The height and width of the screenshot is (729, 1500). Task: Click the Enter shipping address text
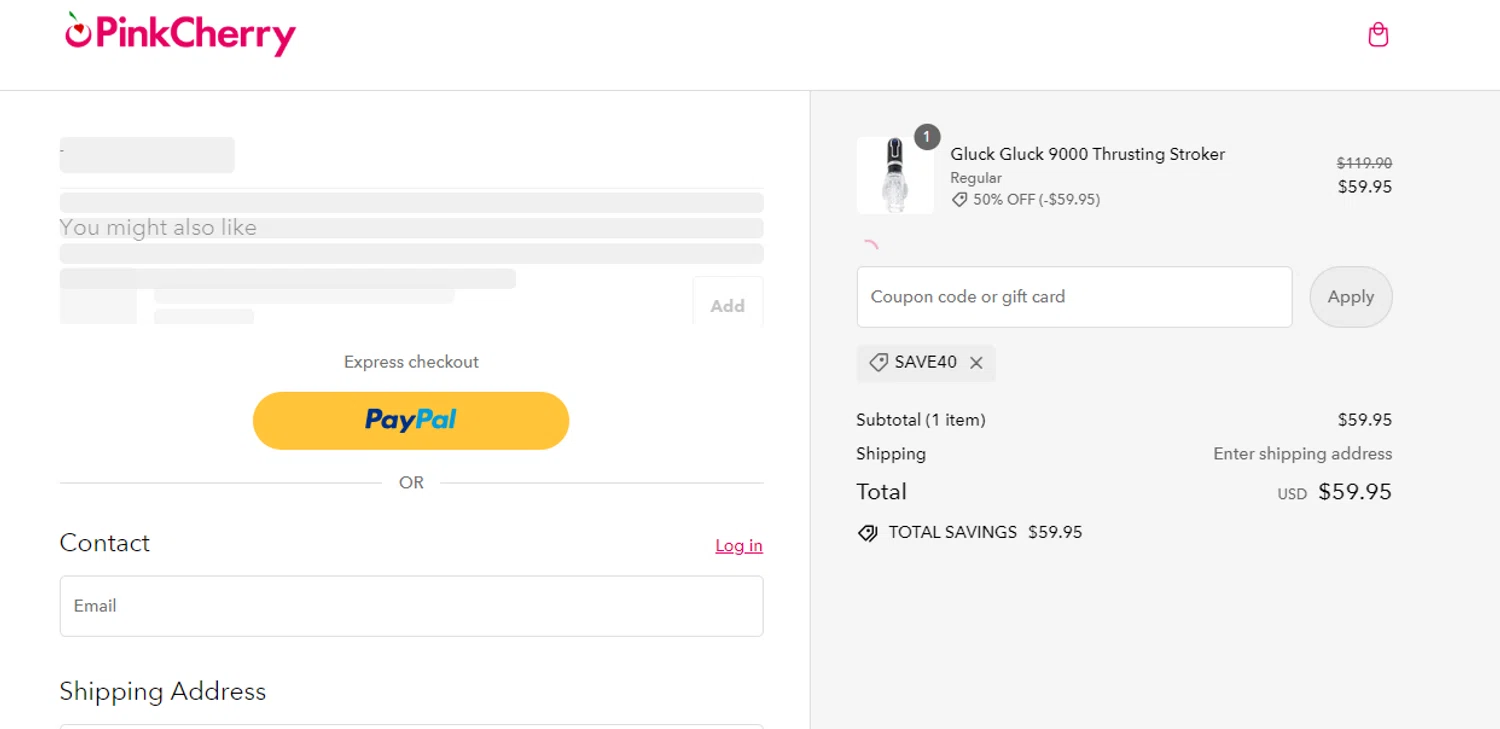1302,454
